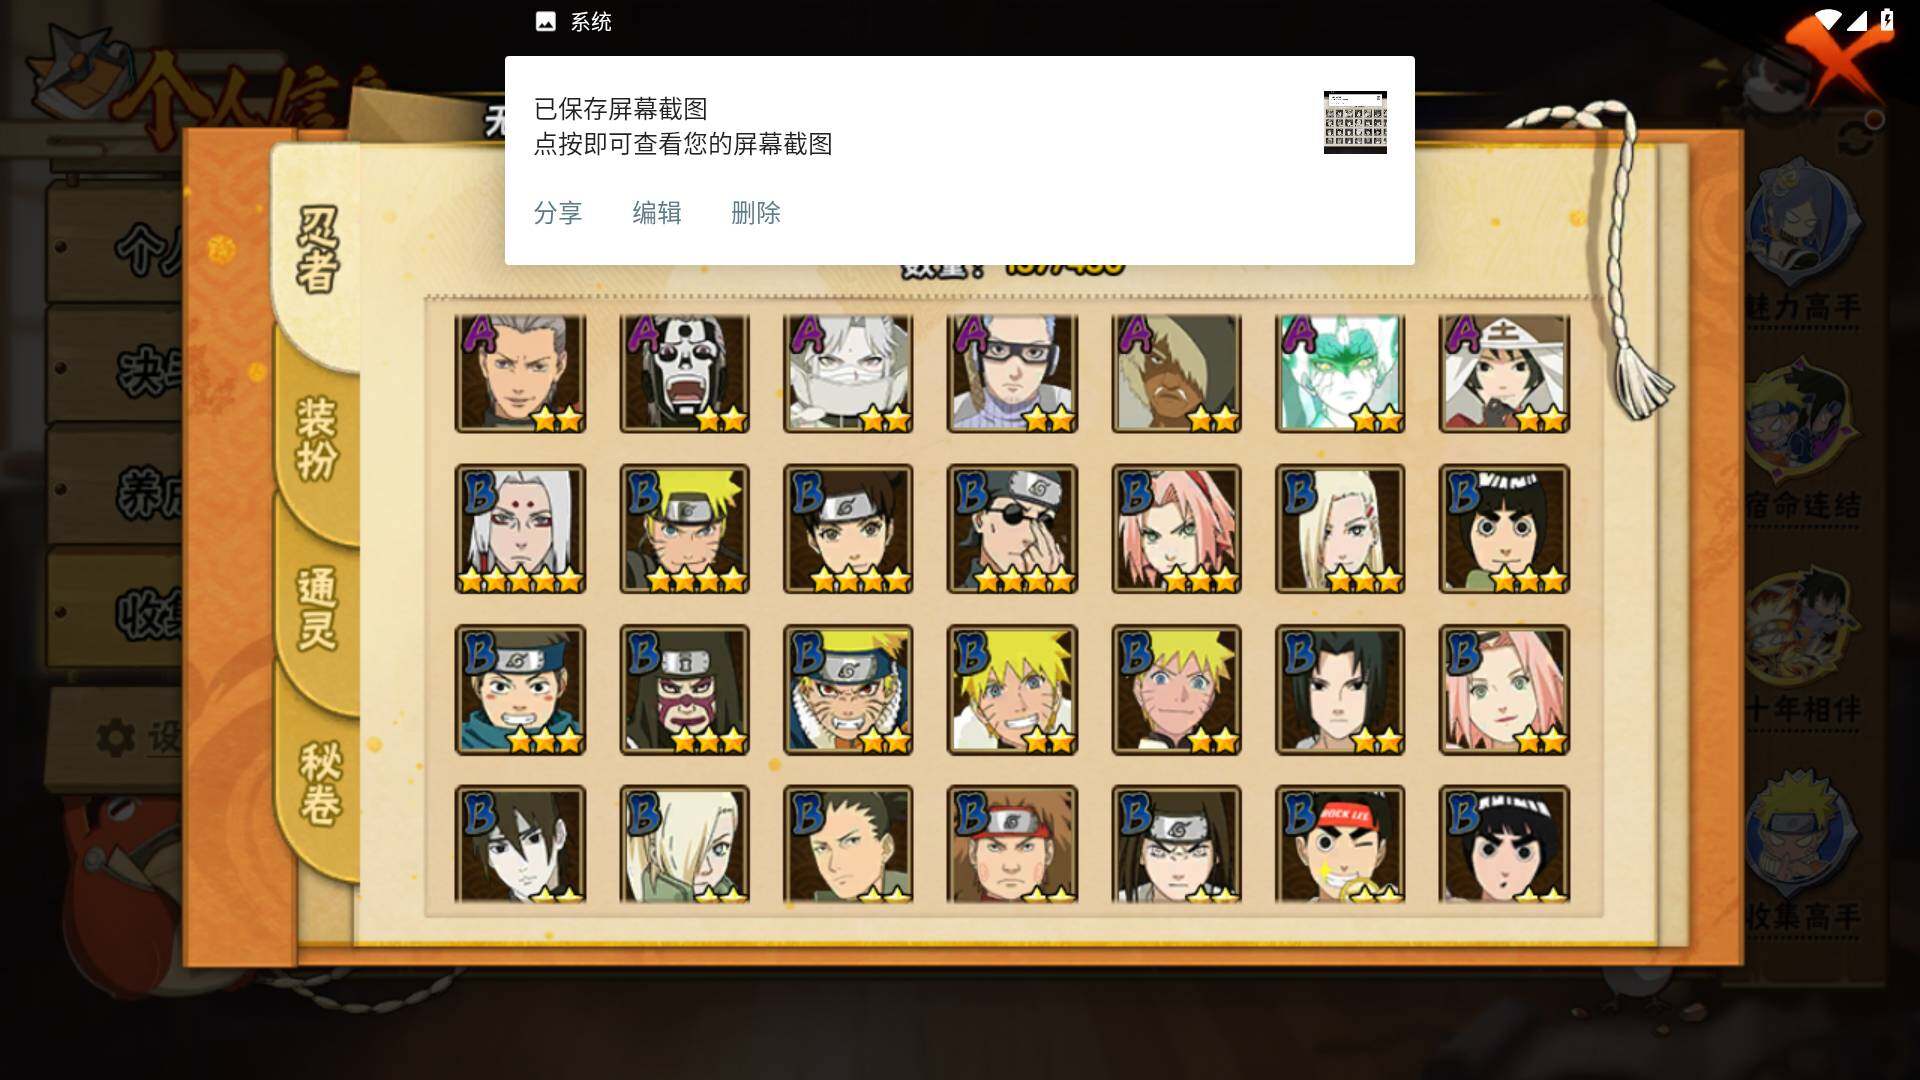Select the A-rank white Kage hat ninja
Viewport: 1920px width, 1080px height.
[x=1504, y=373]
